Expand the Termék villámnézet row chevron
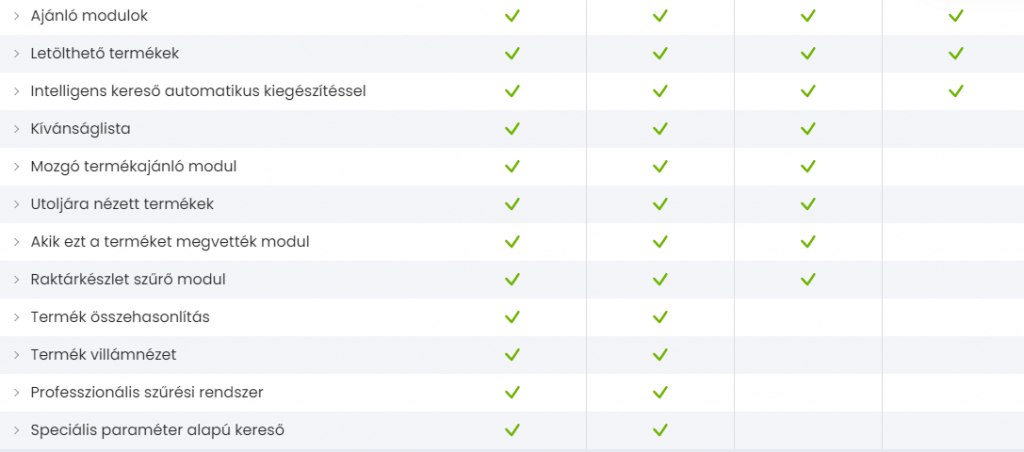Viewport: 1024px width, 452px height. tap(17, 355)
